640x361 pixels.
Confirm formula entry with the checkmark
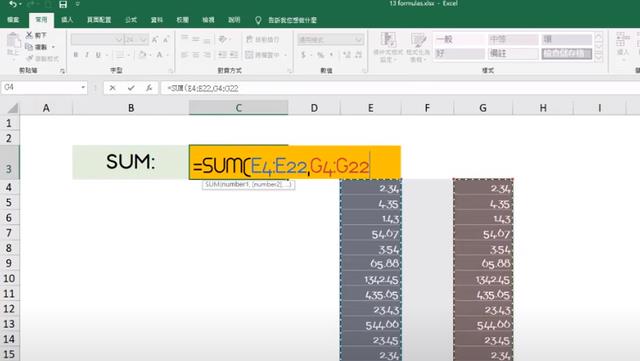coord(131,88)
